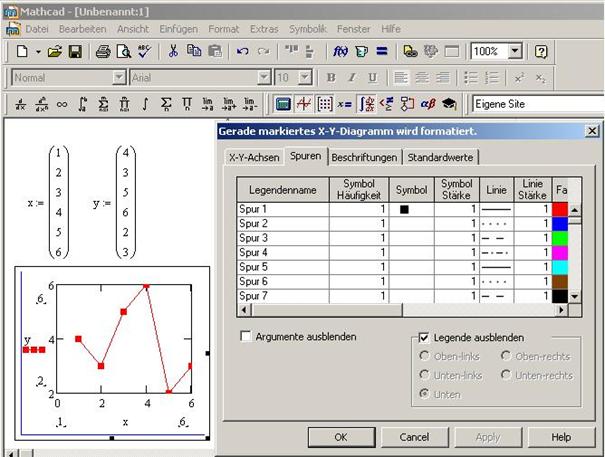This screenshot has width=605, height=457.
Task: Select the red color swatch for Spur 1
Action: pyautogui.click(x=560, y=208)
